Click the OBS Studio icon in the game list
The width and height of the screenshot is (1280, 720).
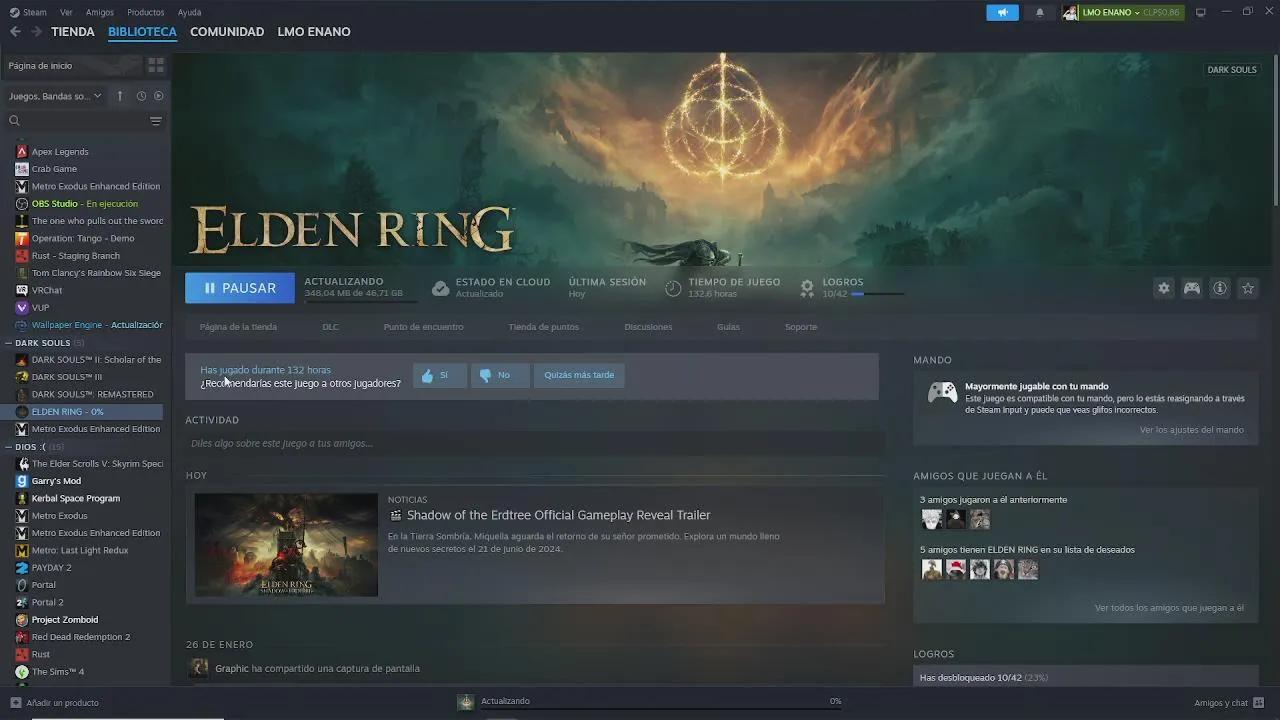(22, 204)
